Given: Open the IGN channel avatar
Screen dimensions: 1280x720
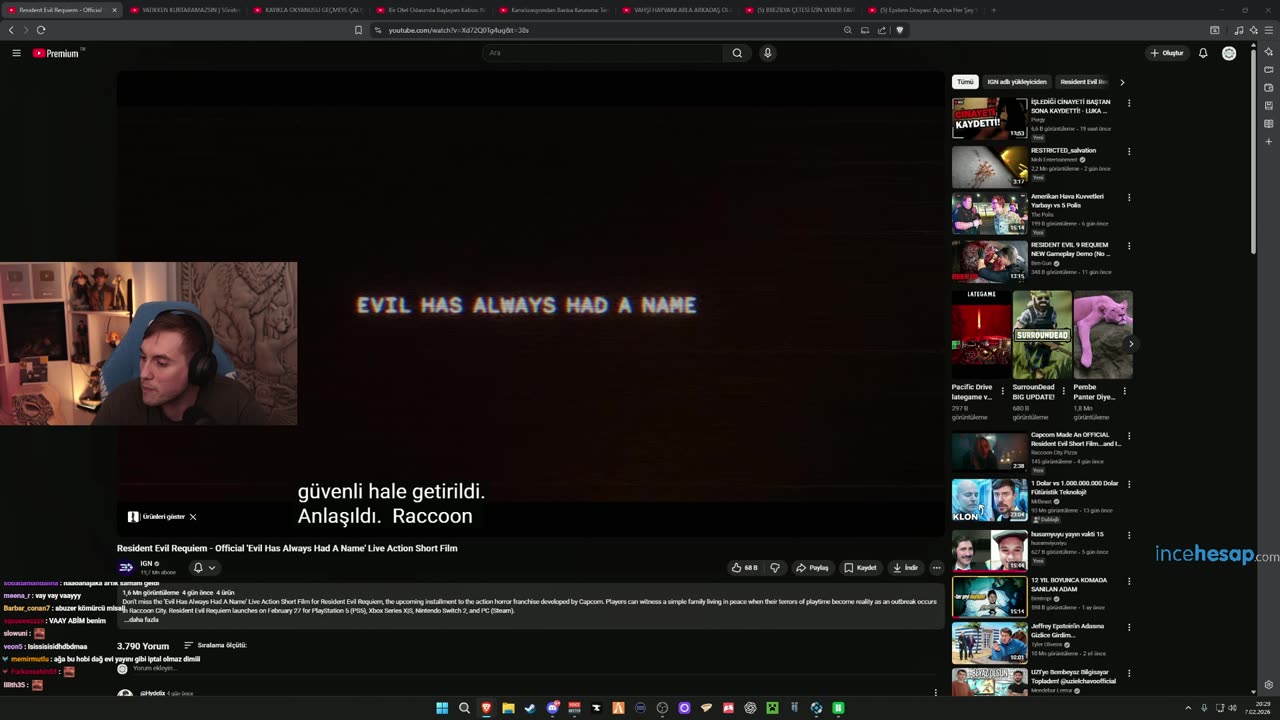Looking at the screenshot, I should (126, 567).
